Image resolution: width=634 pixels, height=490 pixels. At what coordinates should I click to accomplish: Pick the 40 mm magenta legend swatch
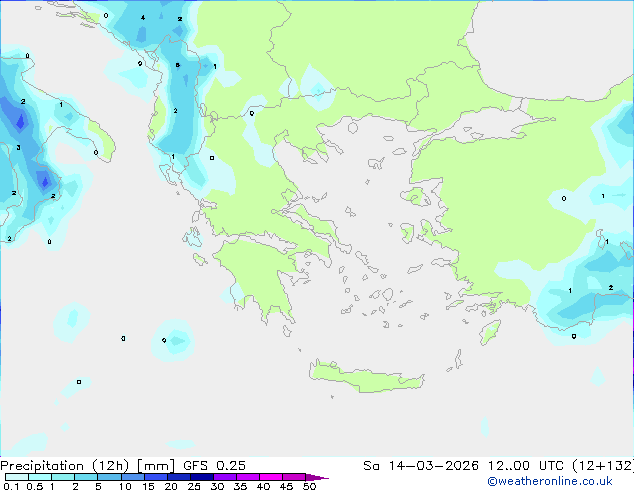coord(271,477)
